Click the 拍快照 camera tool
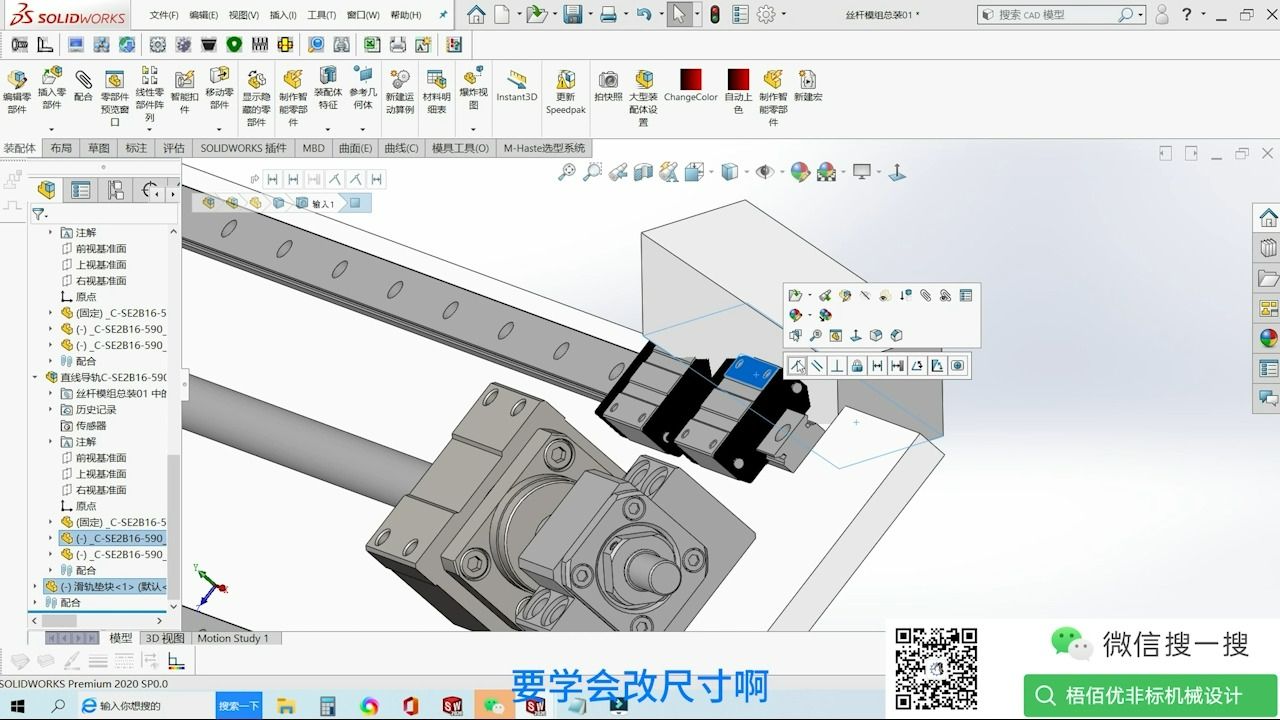This screenshot has height=720, width=1280. tap(608, 86)
